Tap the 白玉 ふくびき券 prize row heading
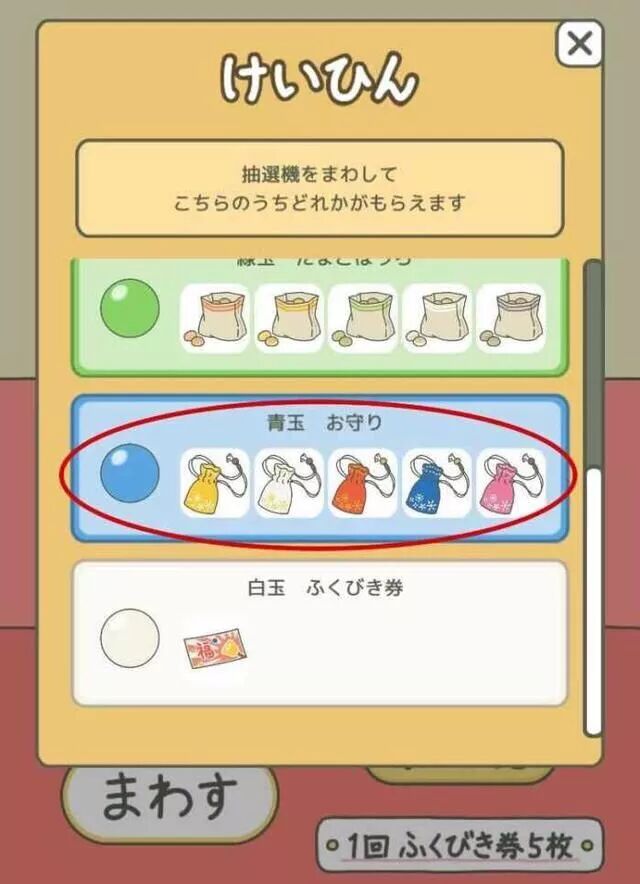640x884 pixels. tap(325, 587)
